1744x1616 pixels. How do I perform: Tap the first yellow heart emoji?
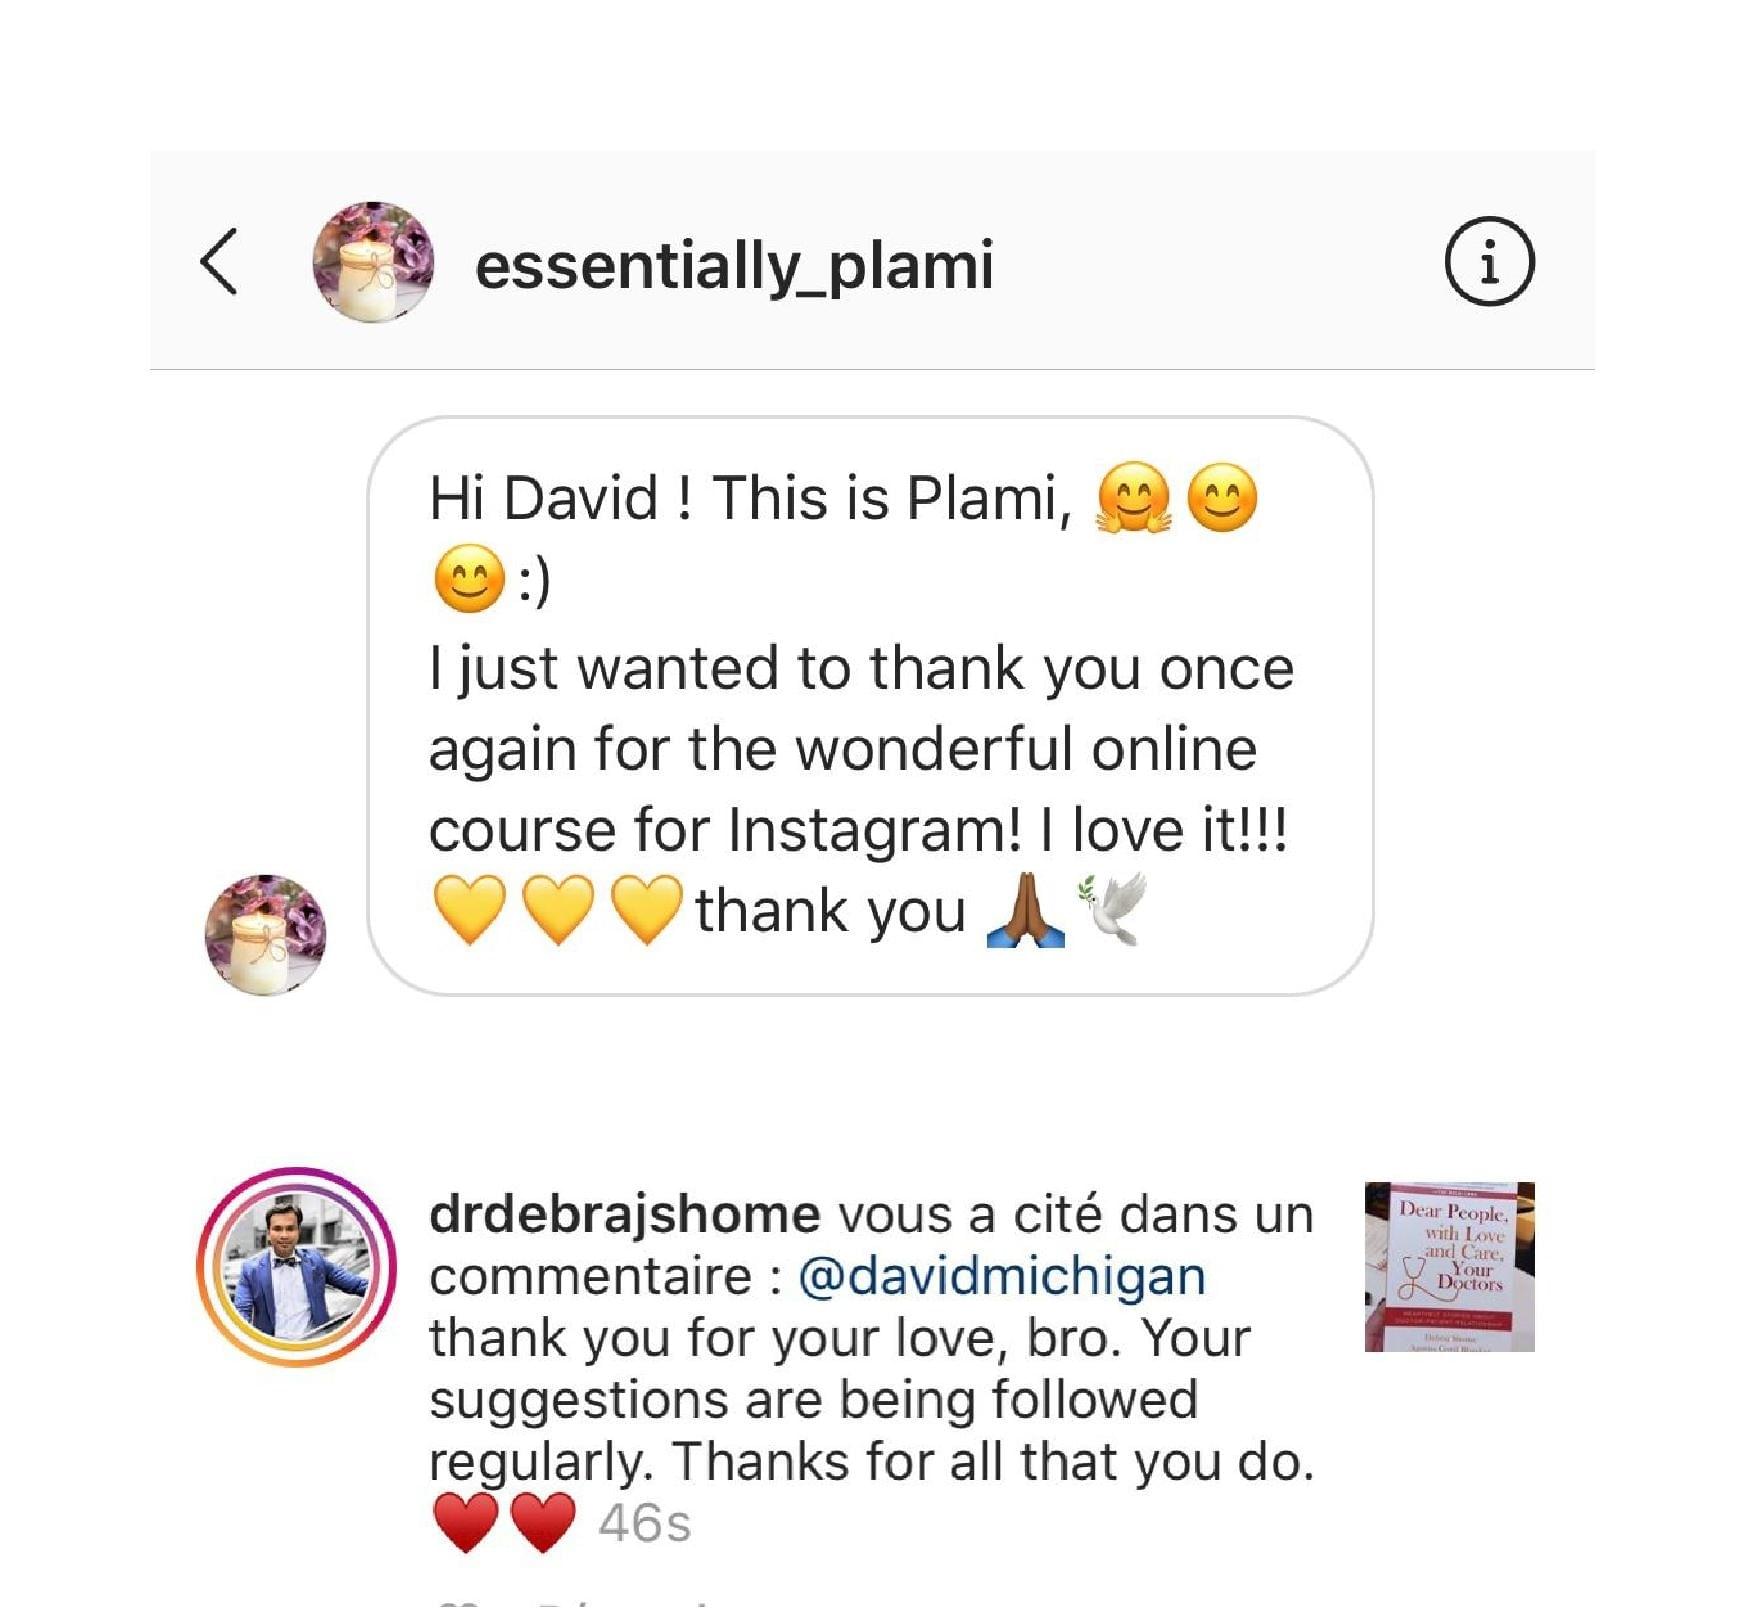click(x=470, y=910)
